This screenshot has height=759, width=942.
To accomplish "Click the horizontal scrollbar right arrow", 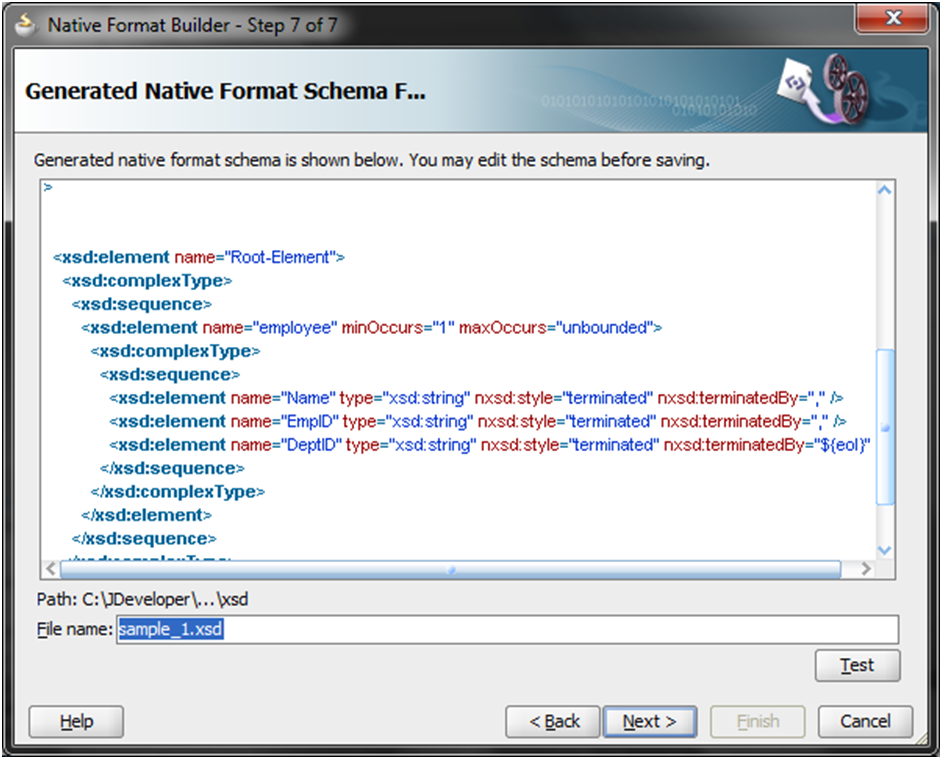I will coord(868,568).
